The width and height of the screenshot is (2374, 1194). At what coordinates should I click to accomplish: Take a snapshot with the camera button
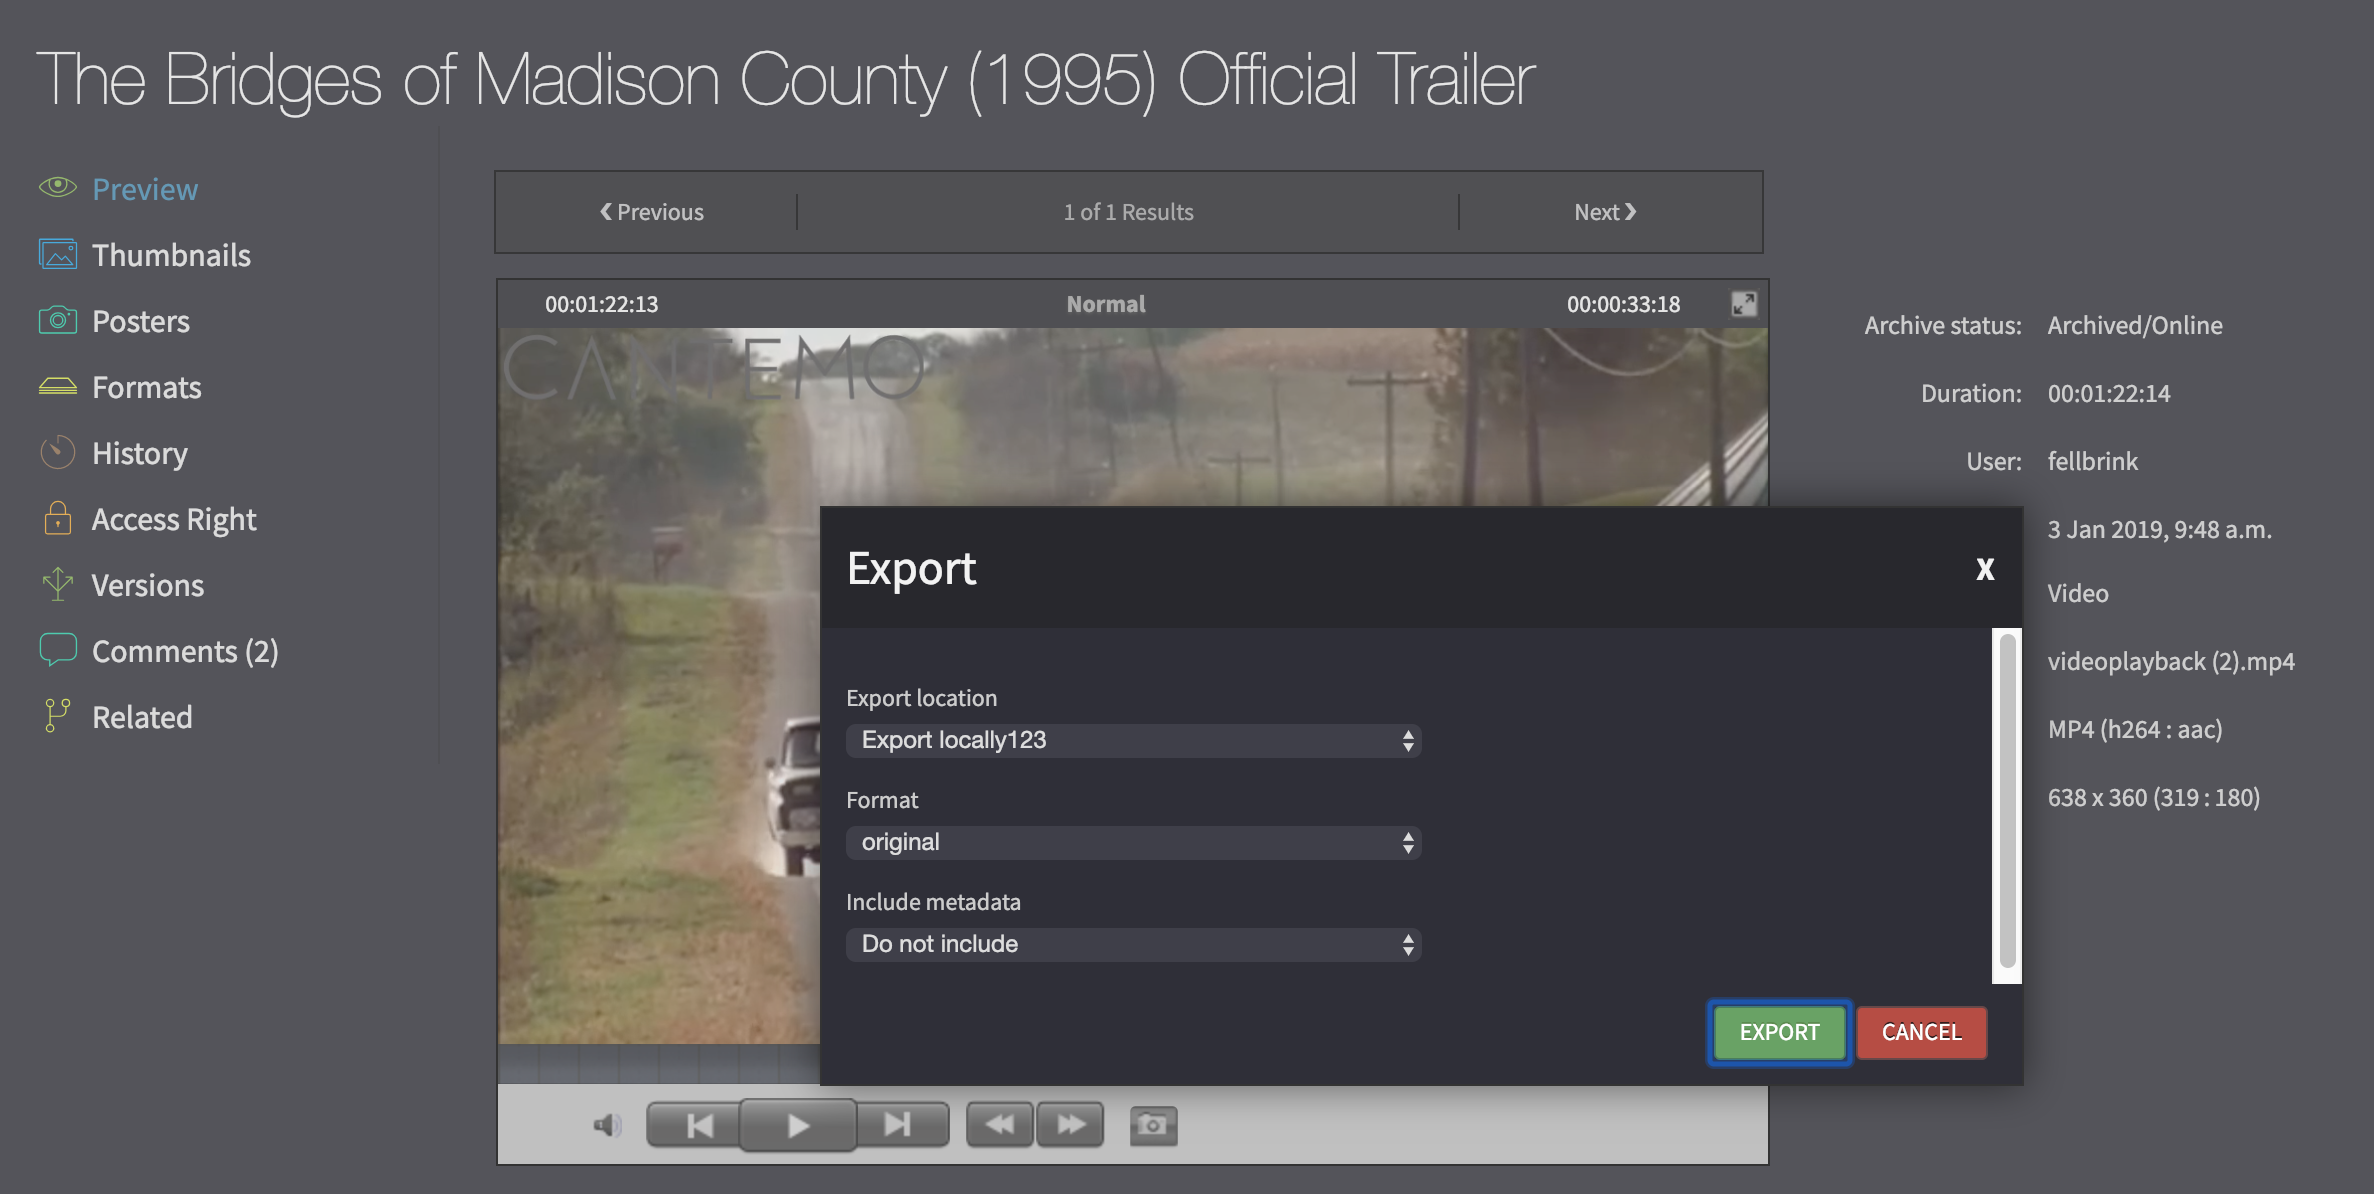point(1153,1126)
